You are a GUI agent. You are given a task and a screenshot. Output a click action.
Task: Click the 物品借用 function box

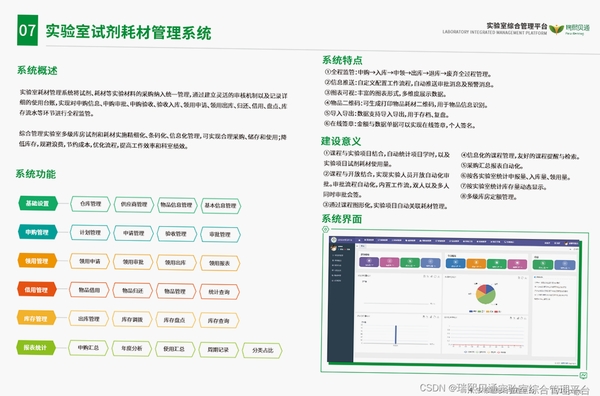[x=89, y=290]
